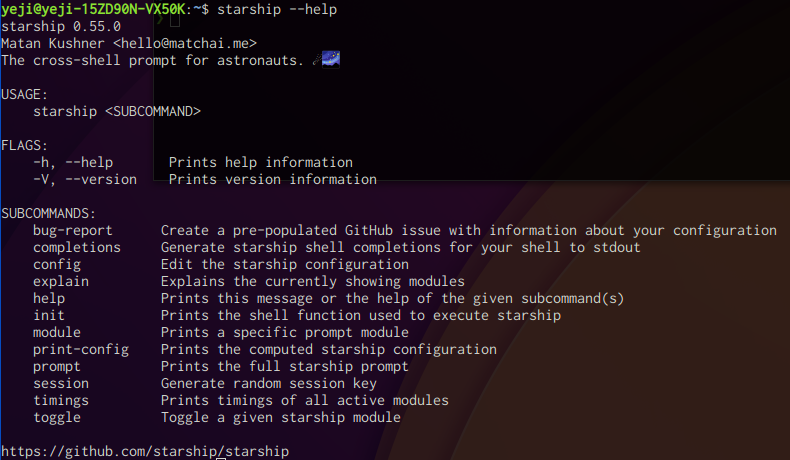Click the toggle subcommand name

[56, 417]
